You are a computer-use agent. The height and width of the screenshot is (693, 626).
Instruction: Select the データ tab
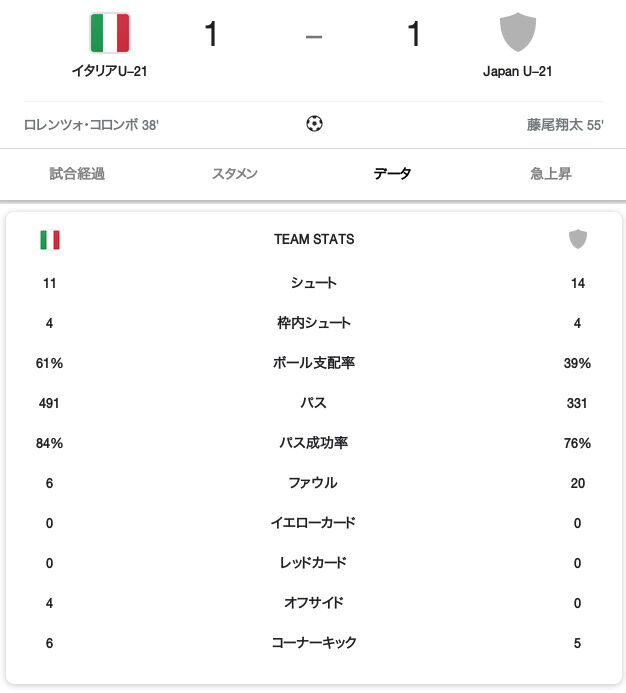point(392,174)
